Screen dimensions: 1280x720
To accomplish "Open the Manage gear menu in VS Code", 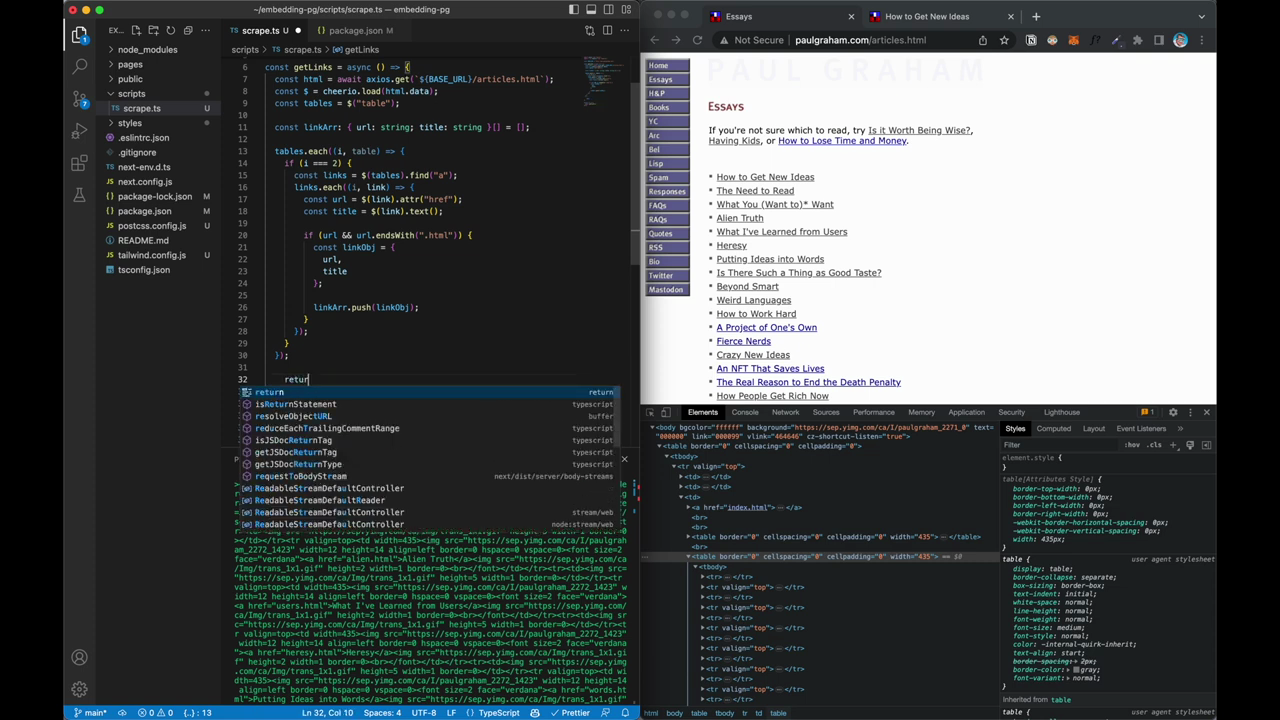I will (x=80, y=689).
